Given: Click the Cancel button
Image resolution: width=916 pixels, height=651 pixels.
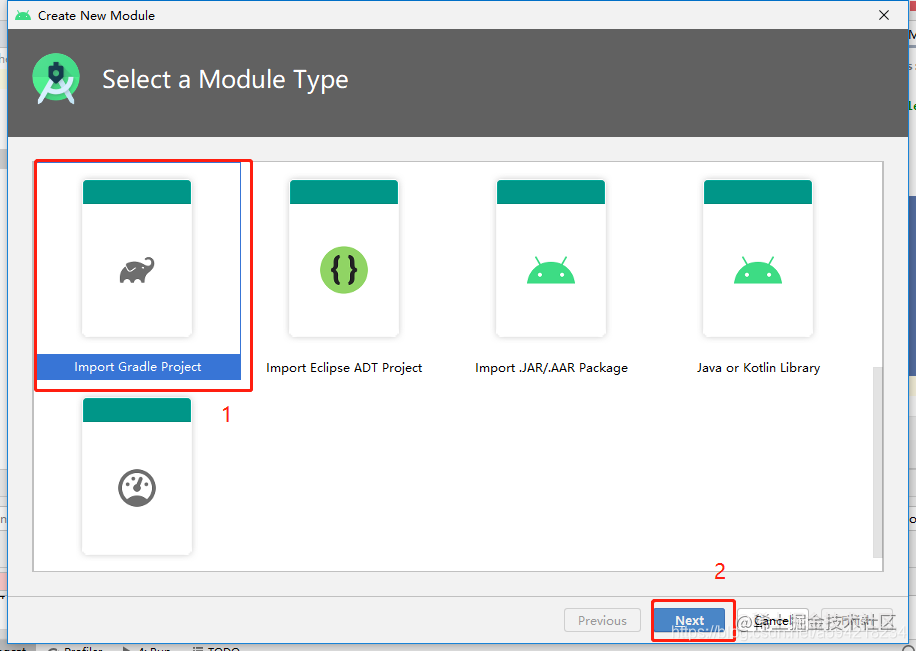Looking at the screenshot, I should 773,620.
